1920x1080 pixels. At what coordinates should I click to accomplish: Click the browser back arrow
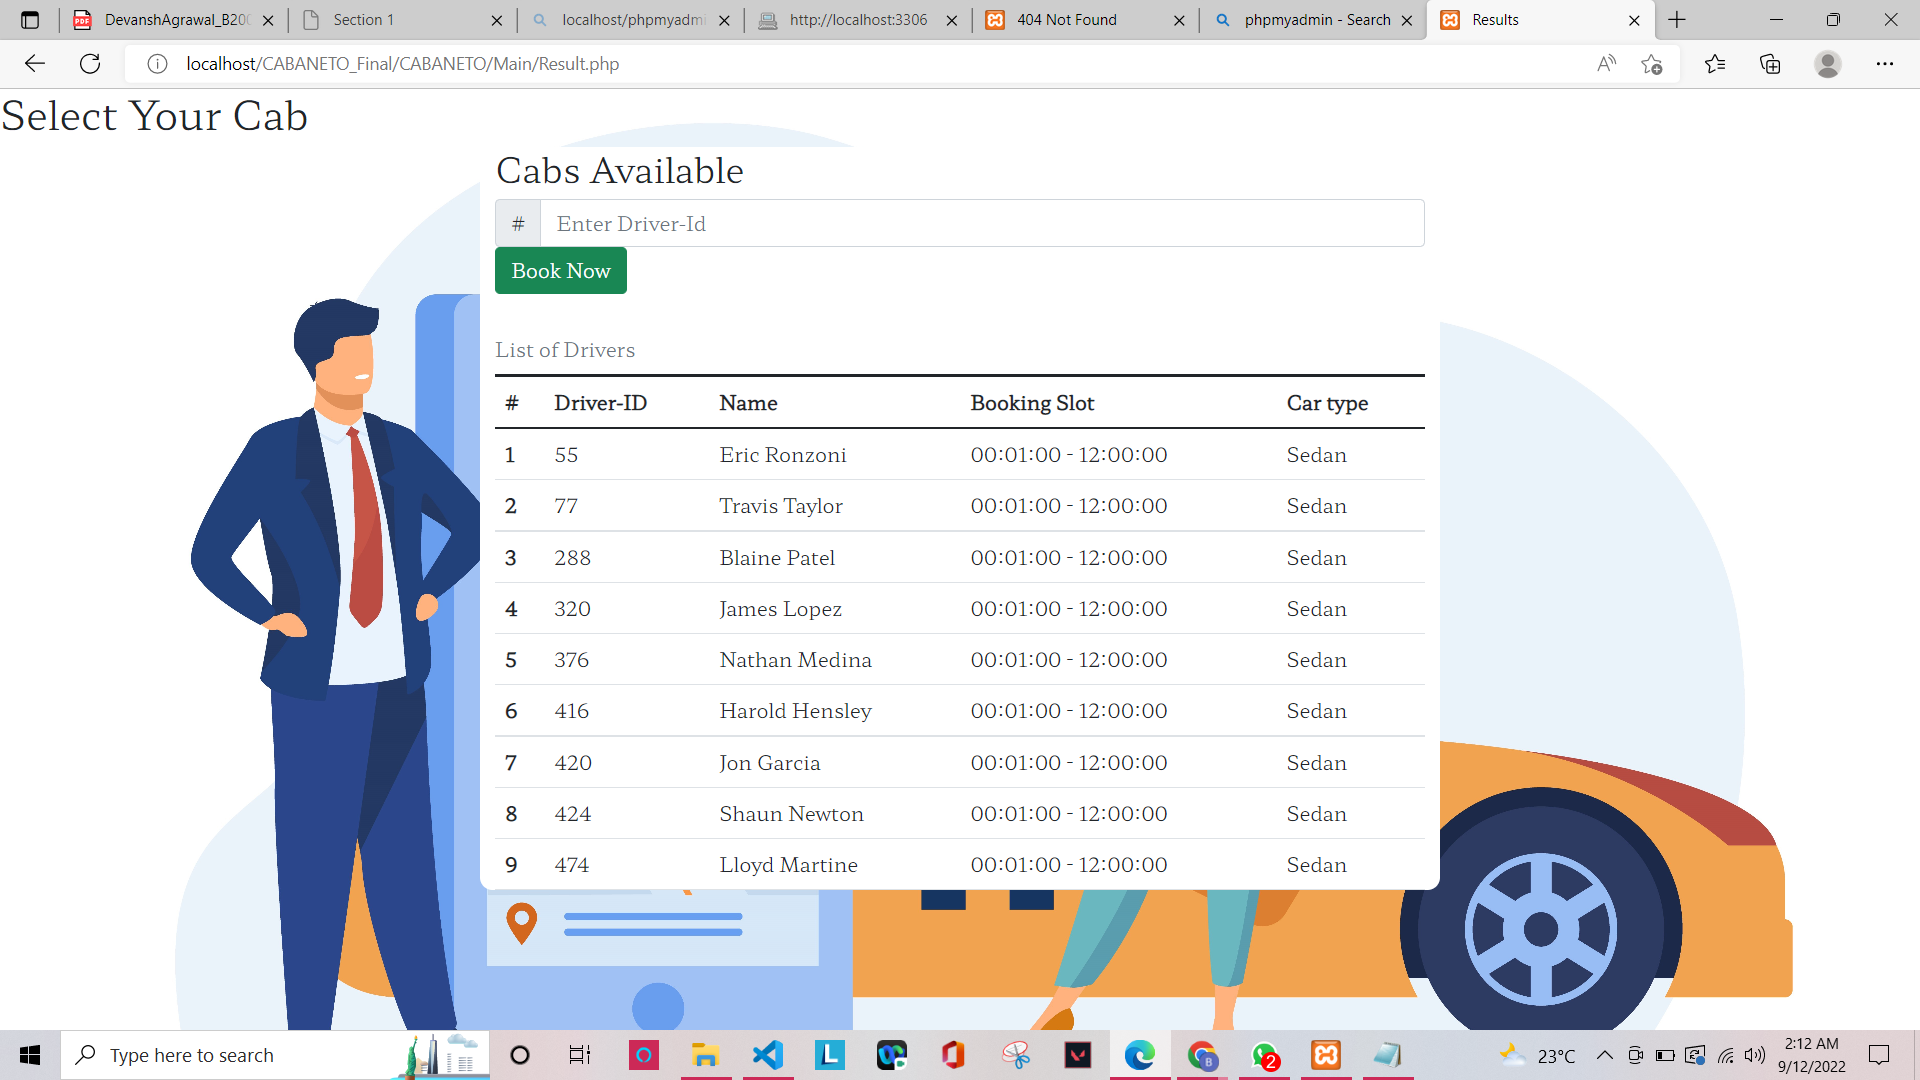35,63
